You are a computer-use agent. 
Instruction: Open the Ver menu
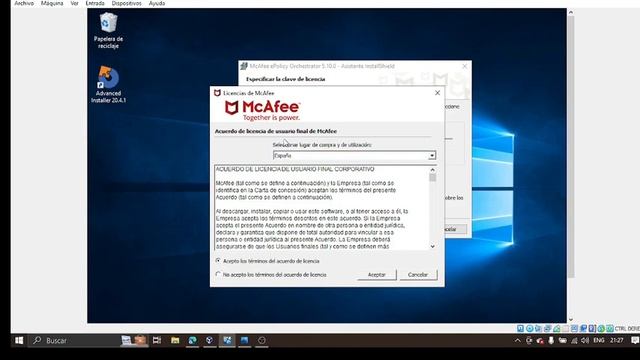[74, 3]
